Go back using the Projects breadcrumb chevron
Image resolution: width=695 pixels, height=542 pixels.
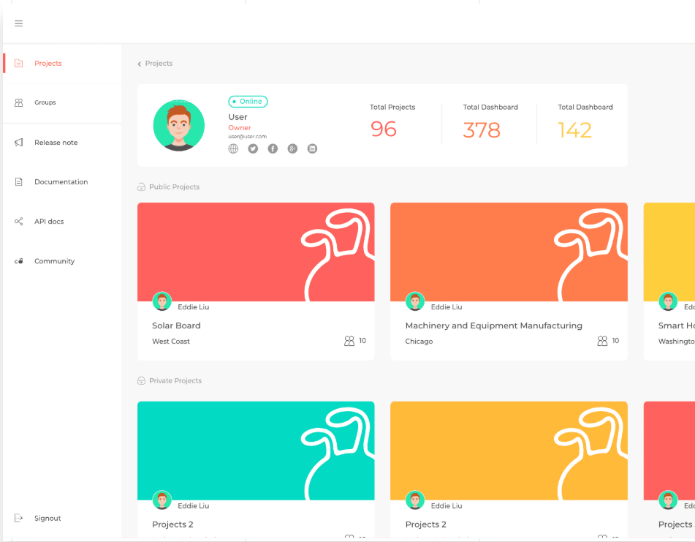(139, 64)
